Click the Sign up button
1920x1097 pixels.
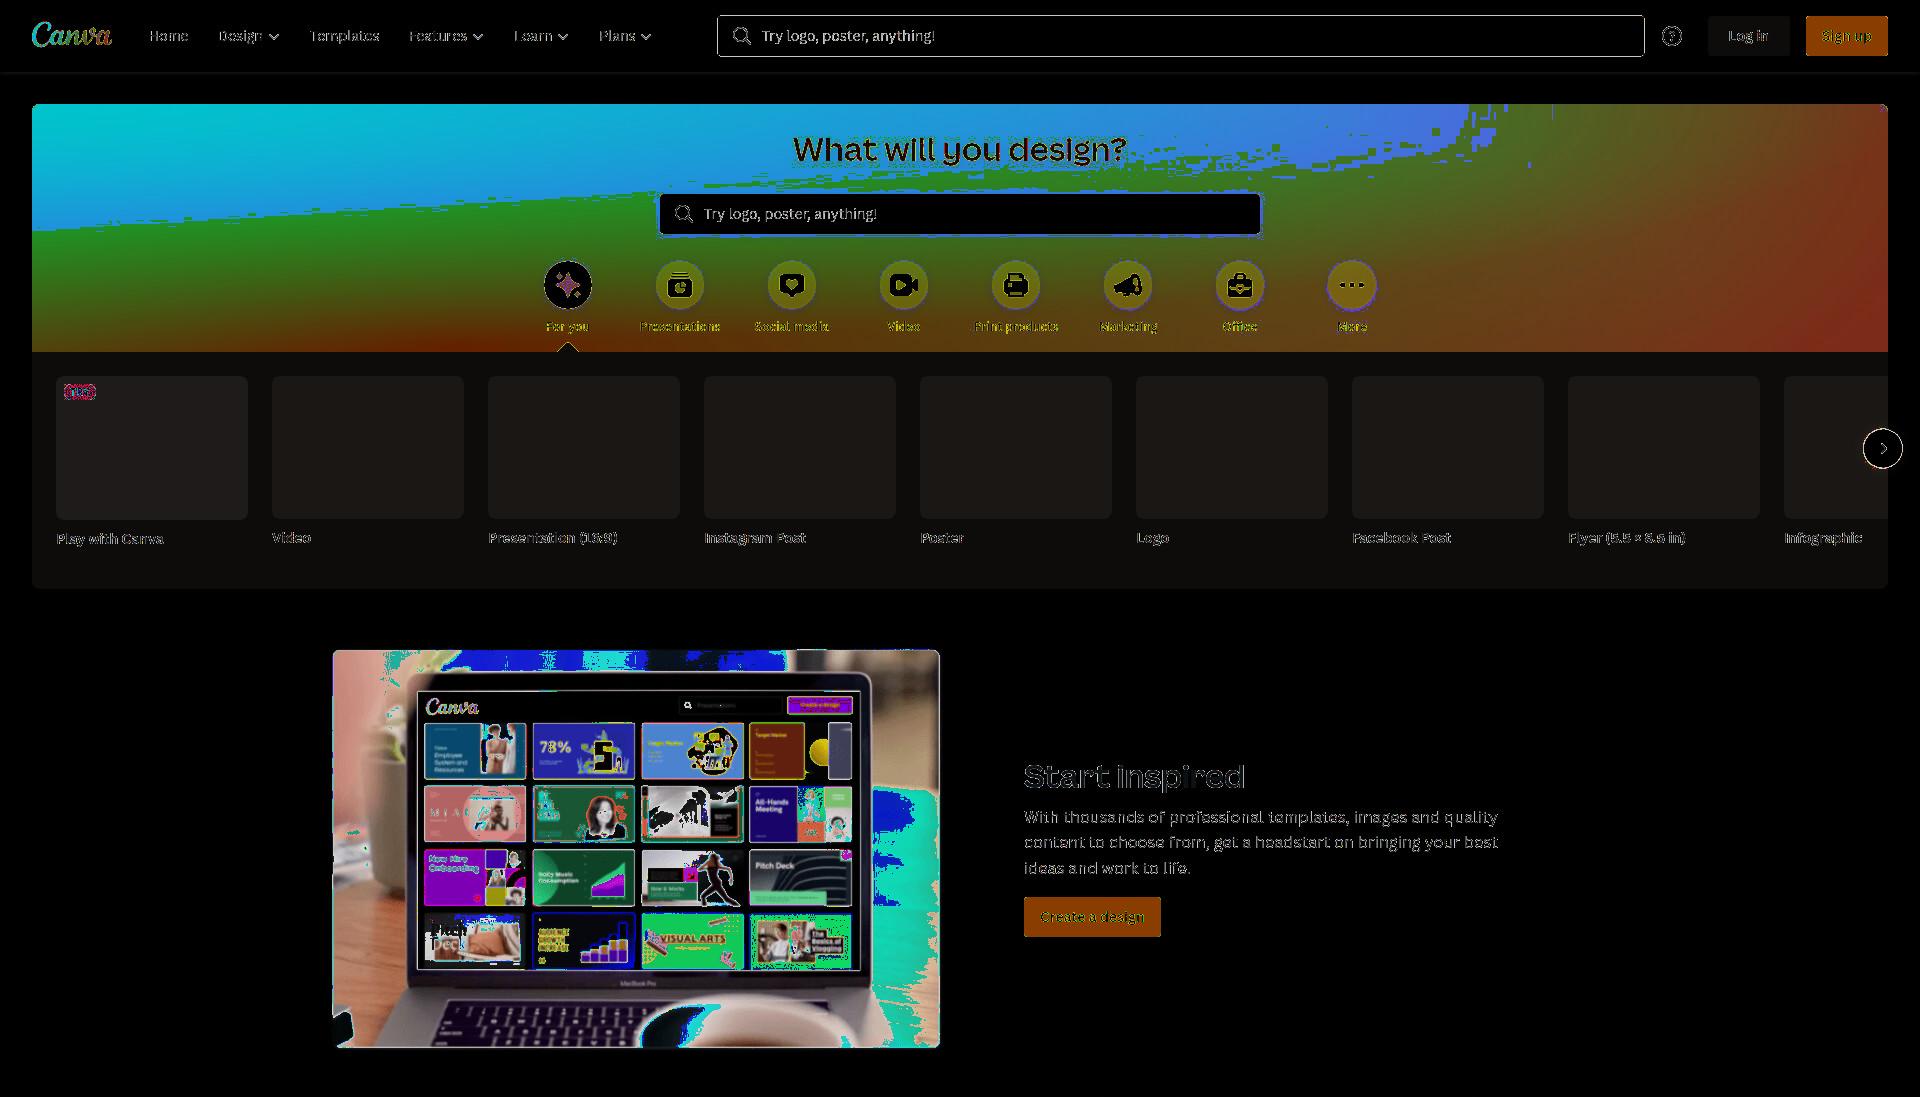(1846, 36)
